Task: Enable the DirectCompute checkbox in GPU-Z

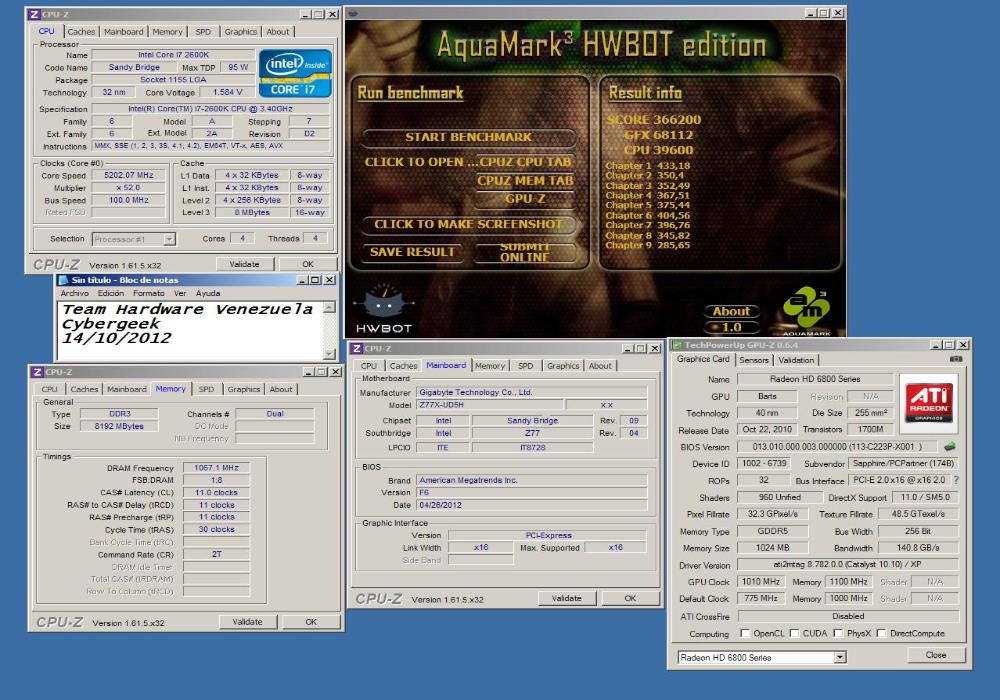Action: coord(881,633)
